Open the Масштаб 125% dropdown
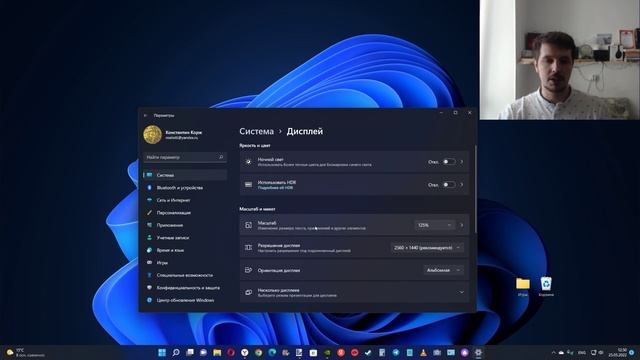Screen dimensions: 640x360 coord(435,225)
